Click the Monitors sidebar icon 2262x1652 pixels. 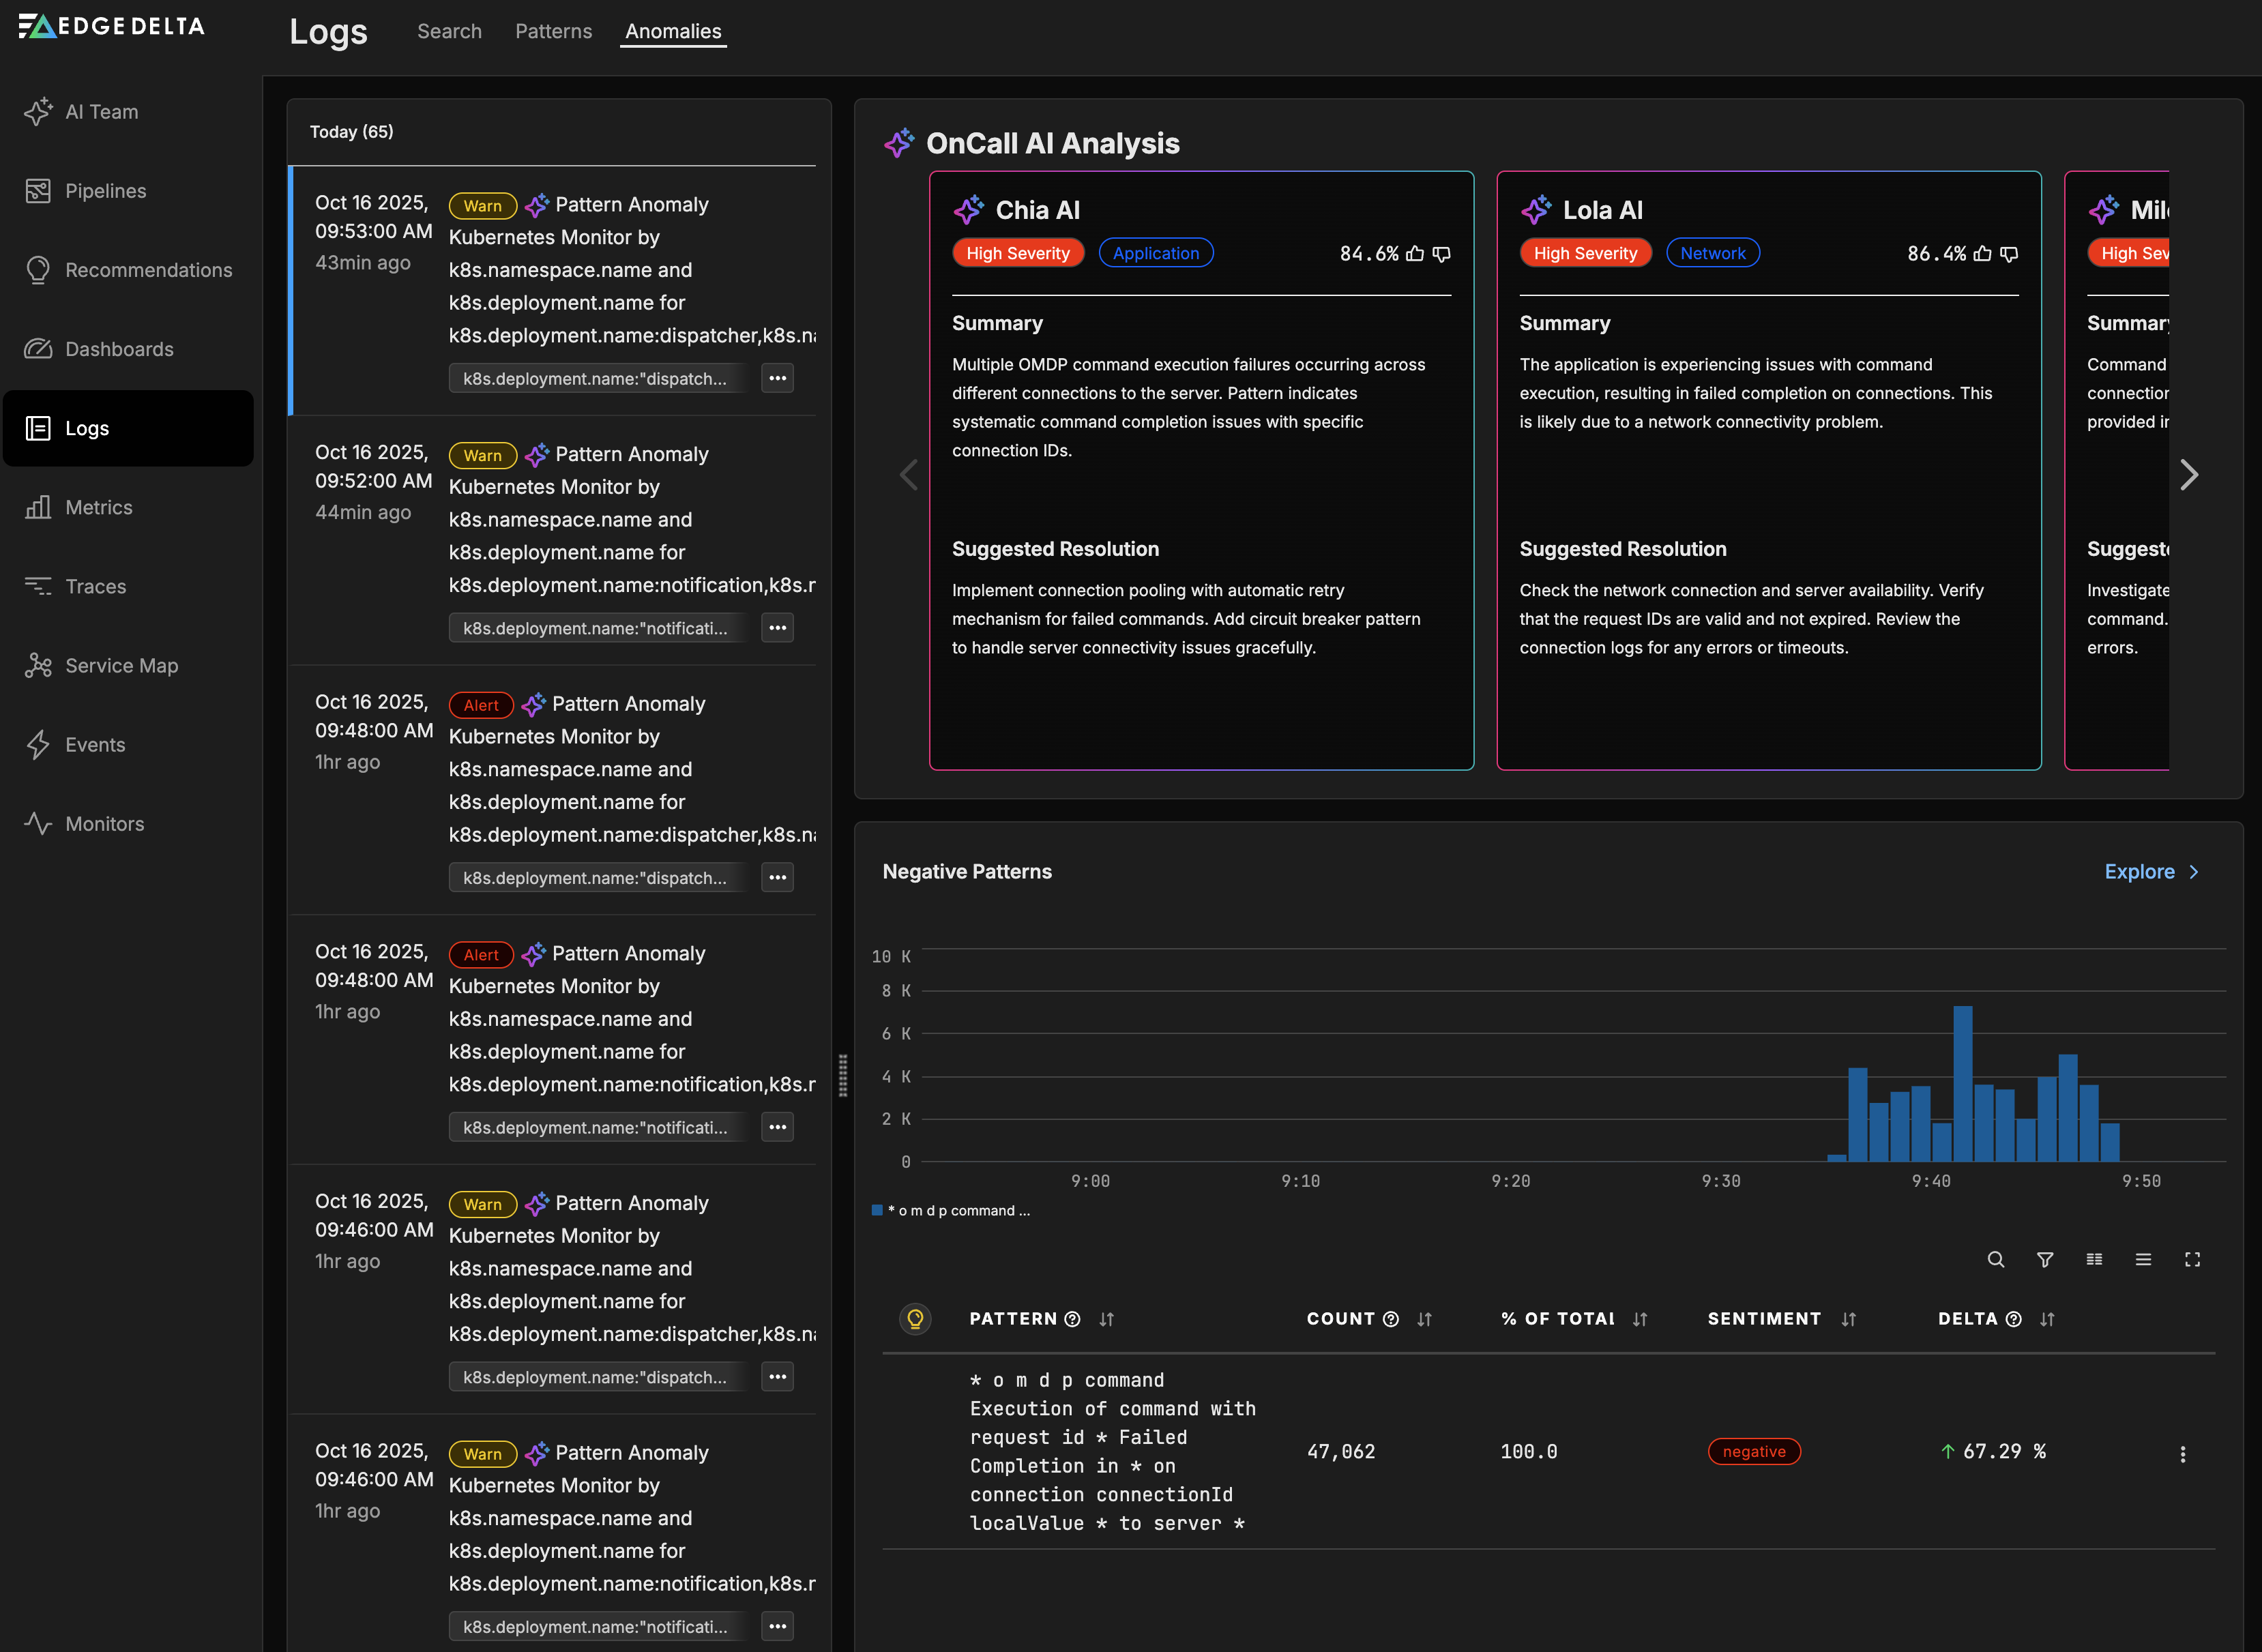38,824
